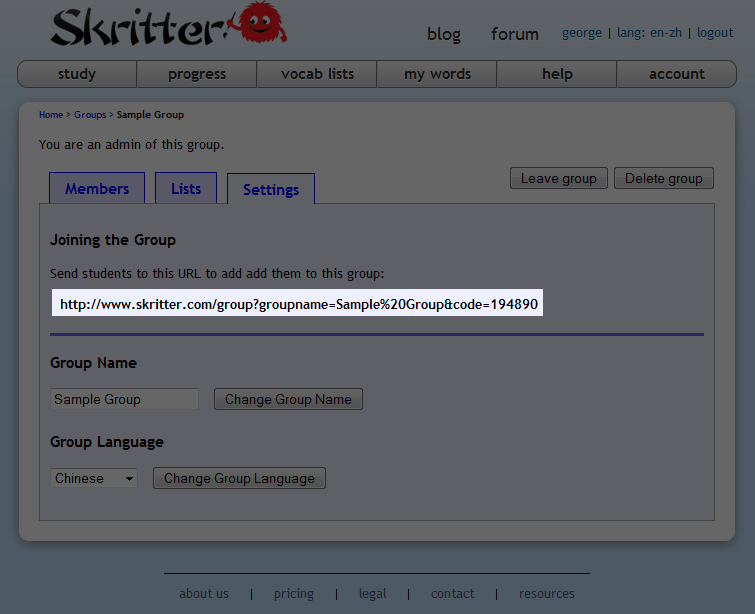Viewport: 755px width, 614px height.
Task: Click the Delete group button
Action: [x=664, y=178]
